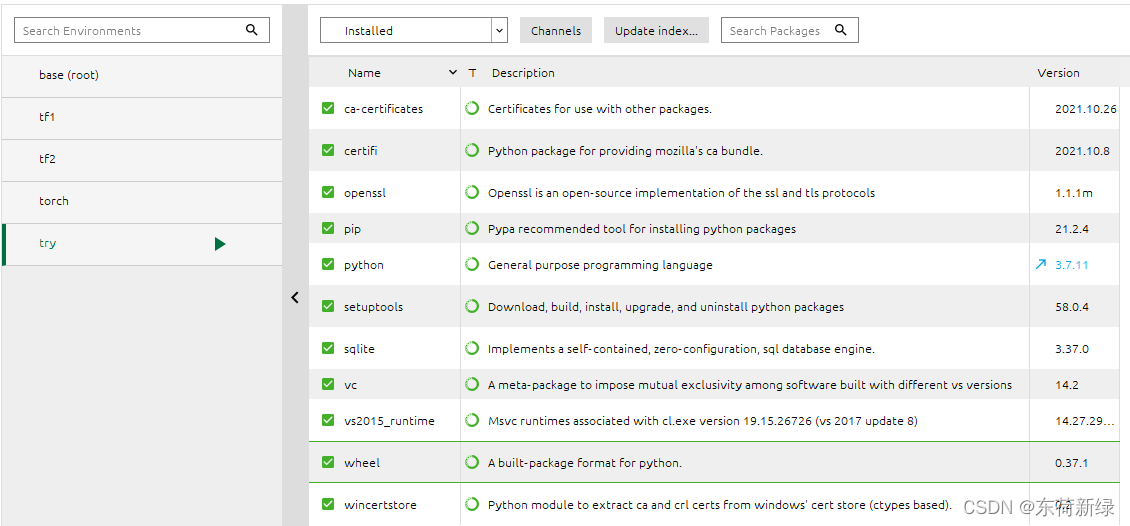Select the base (root) environment
The image size is (1130, 526).
click(x=69, y=75)
